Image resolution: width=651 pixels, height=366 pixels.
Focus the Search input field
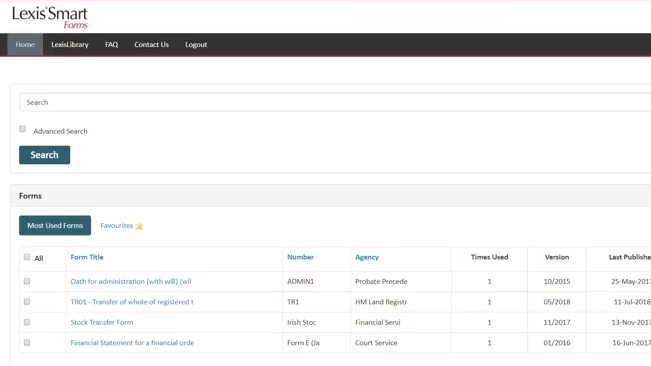[335, 102]
